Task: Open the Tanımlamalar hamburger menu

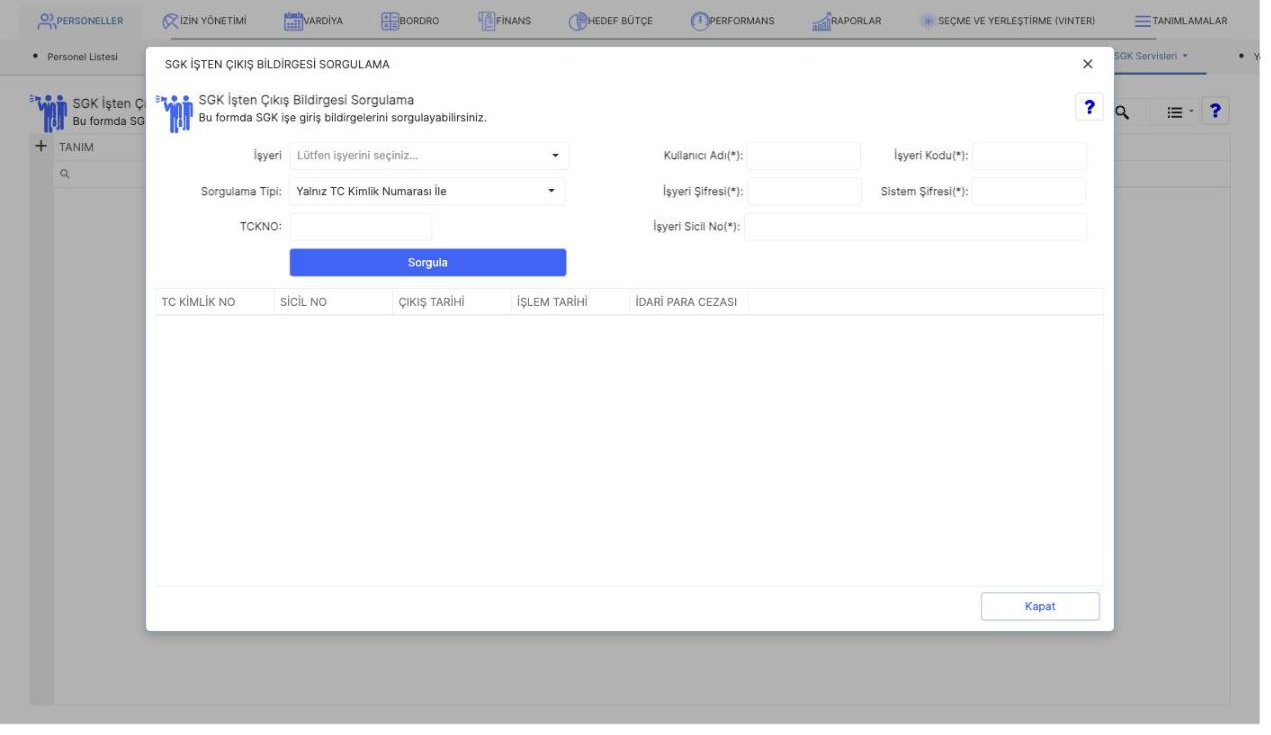Action: pyautogui.click(x=1181, y=21)
